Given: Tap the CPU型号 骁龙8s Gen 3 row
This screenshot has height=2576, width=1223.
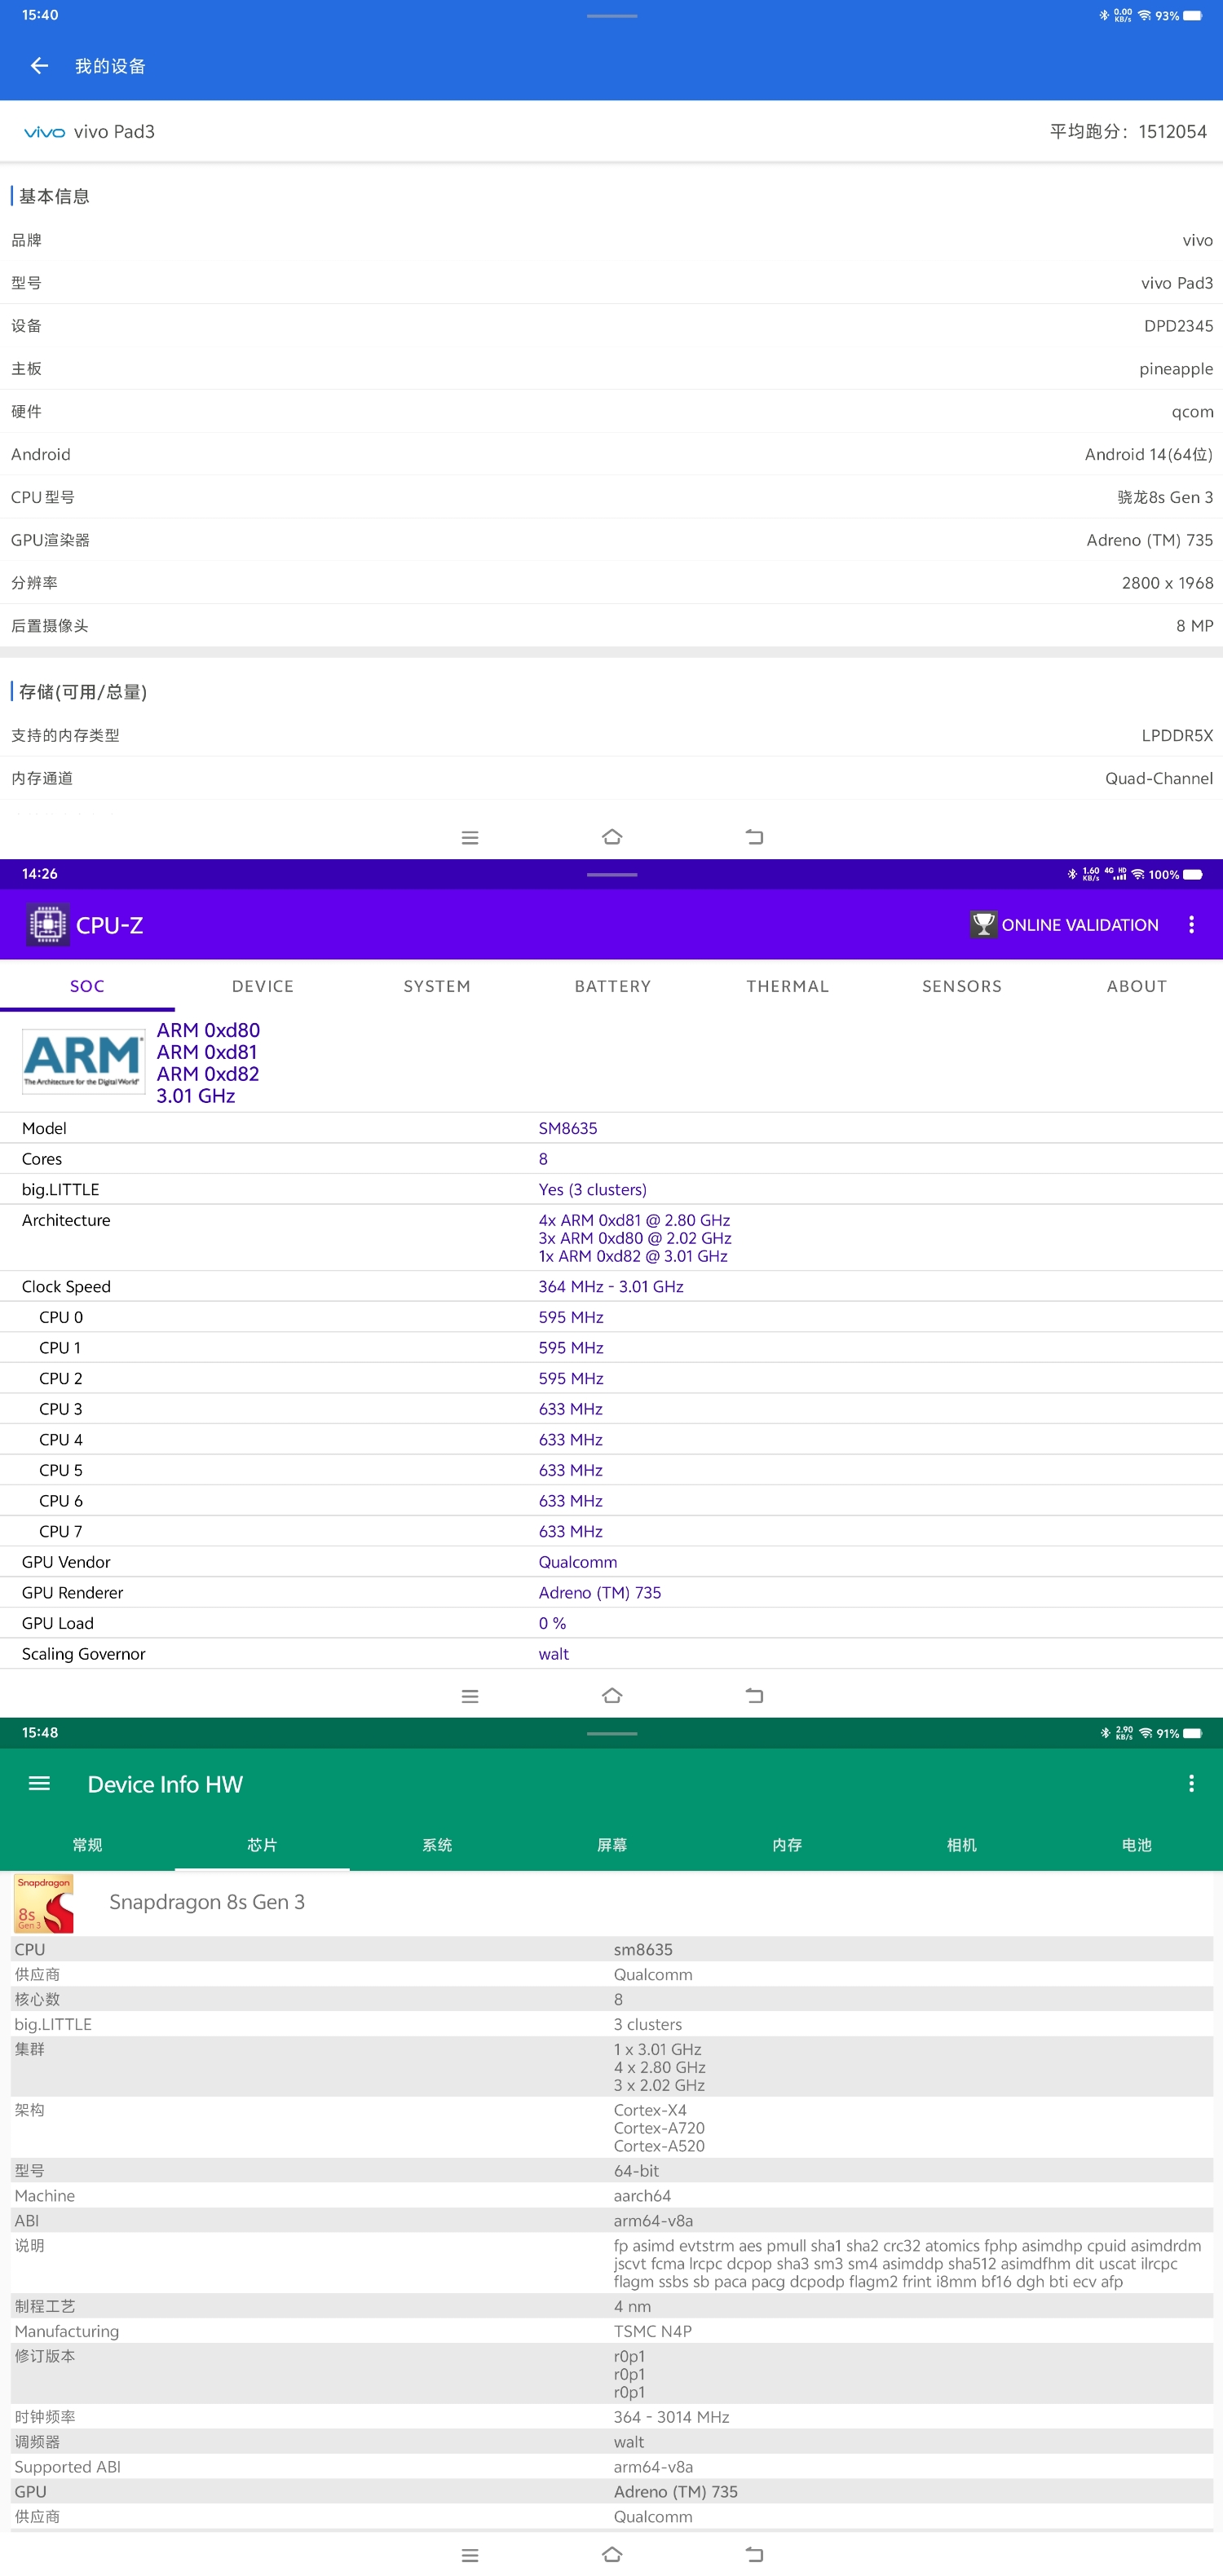Looking at the screenshot, I should tap(611, 497).
